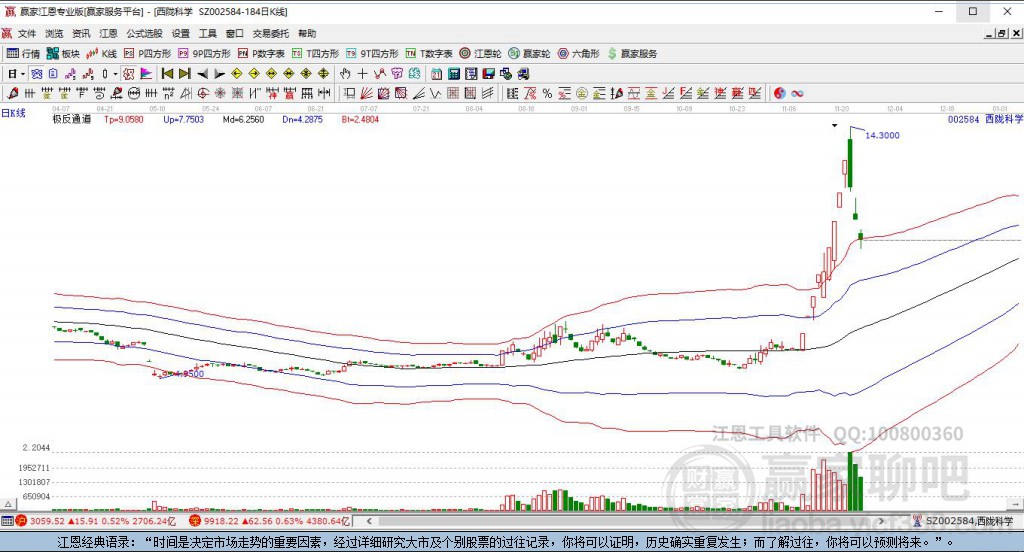Select the n² lines tool icon
This screenshot has width=1024, height=552.
pos(168,93)
